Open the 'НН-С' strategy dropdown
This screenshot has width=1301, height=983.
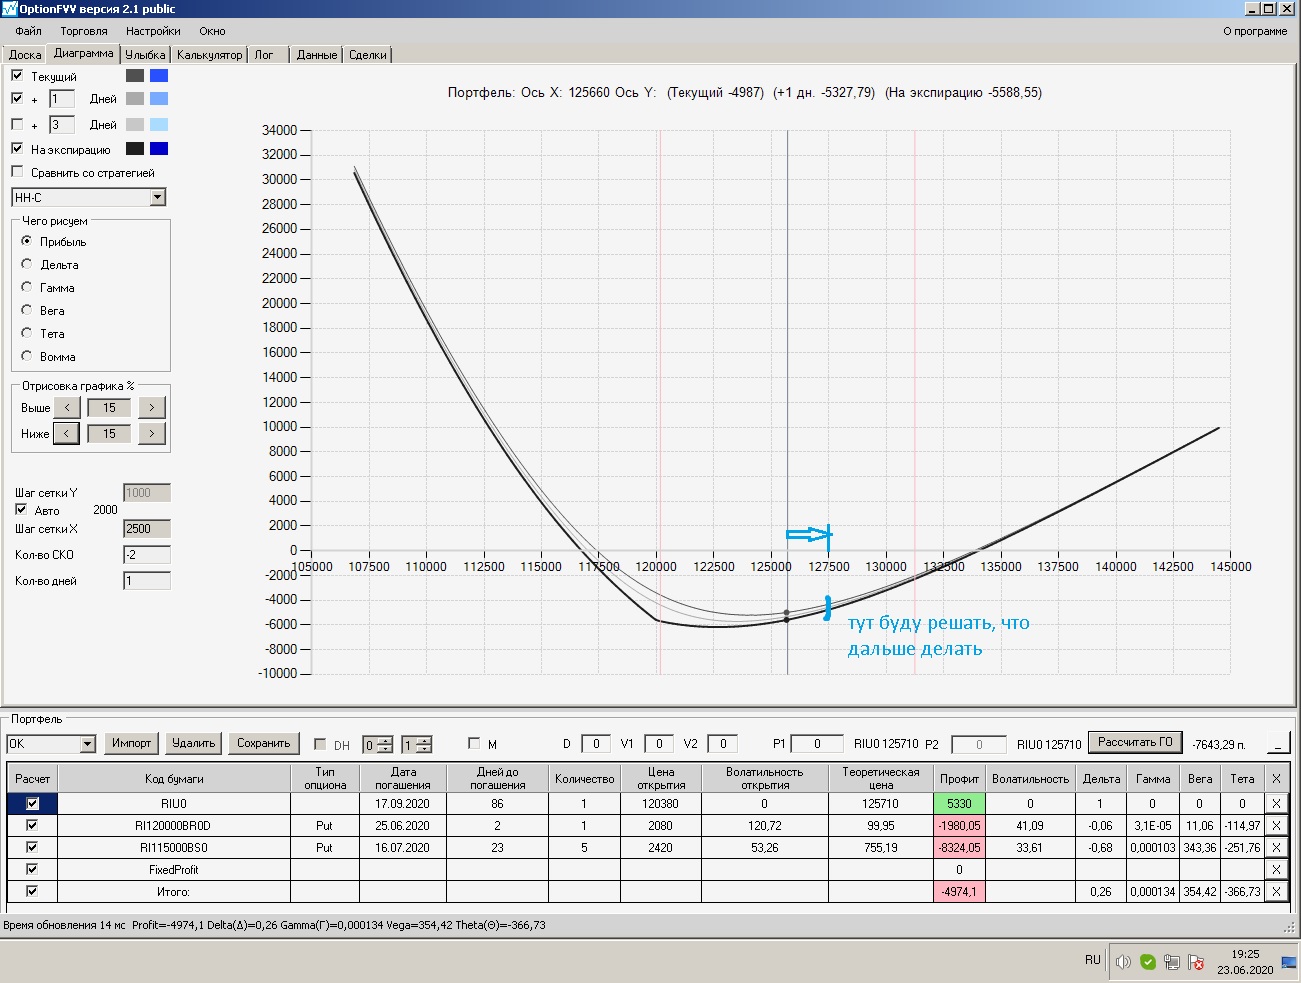pyautogui.click(x=157, y=197)
